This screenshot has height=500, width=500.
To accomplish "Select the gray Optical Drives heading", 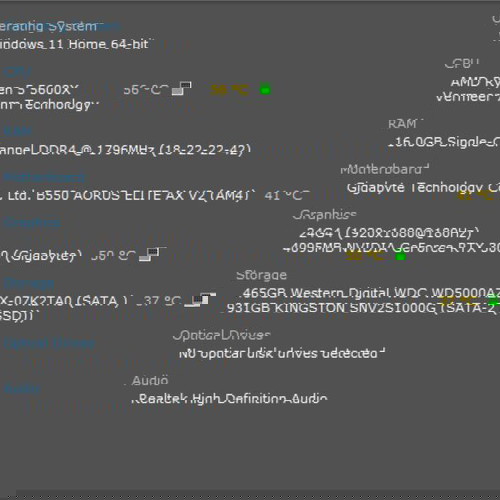I will [x=222, y=335].
